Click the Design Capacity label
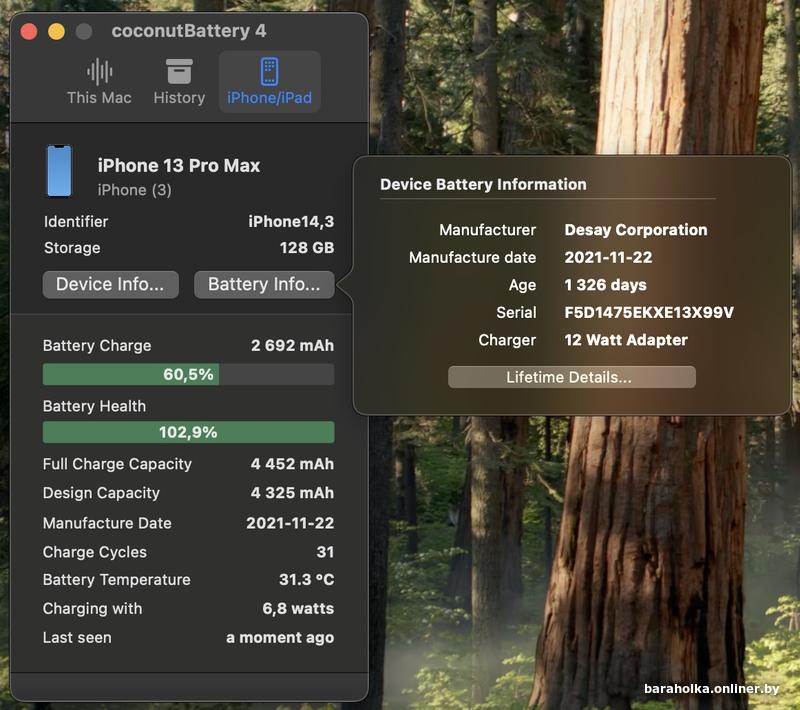Screen dimensions: 800x710 pos(101,493)
